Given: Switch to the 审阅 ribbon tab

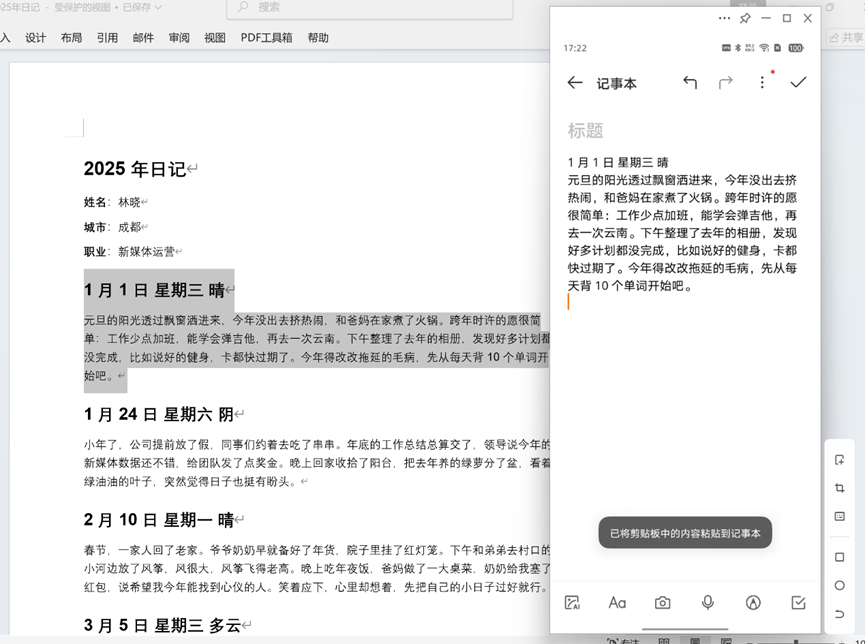Looking at the screenshot, I should click(179, 37).
